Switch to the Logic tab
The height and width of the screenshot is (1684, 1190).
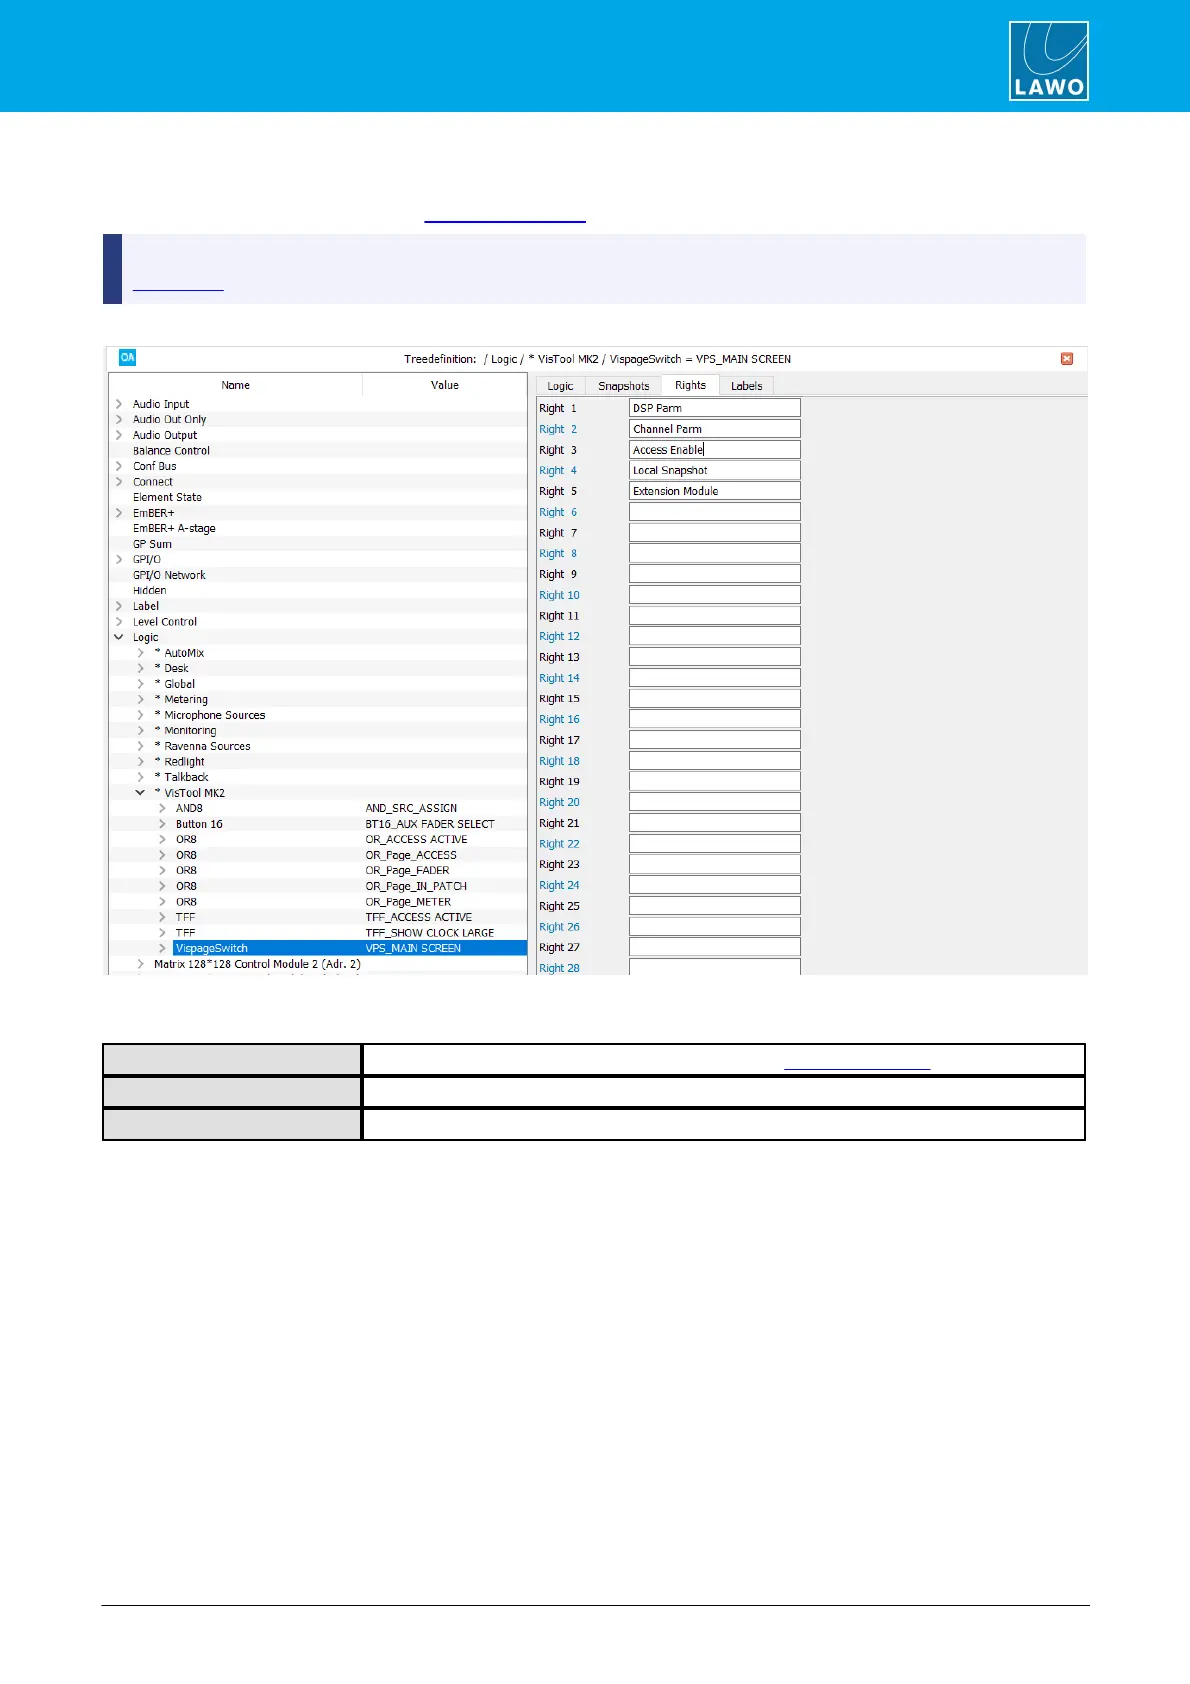click(560, 386)
